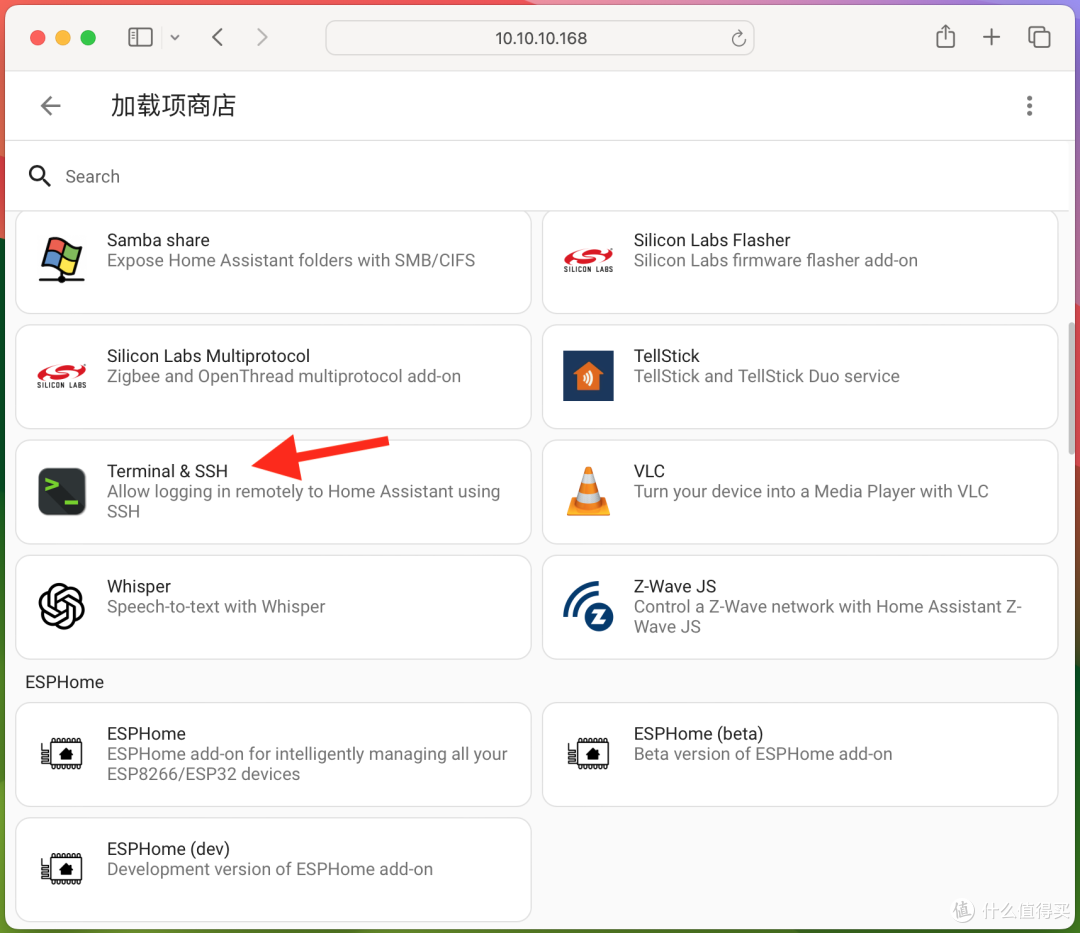Click the 'Development version of ESPHome add-on' text
This screenshot has width=1080, height=933.
pos(269,869)
